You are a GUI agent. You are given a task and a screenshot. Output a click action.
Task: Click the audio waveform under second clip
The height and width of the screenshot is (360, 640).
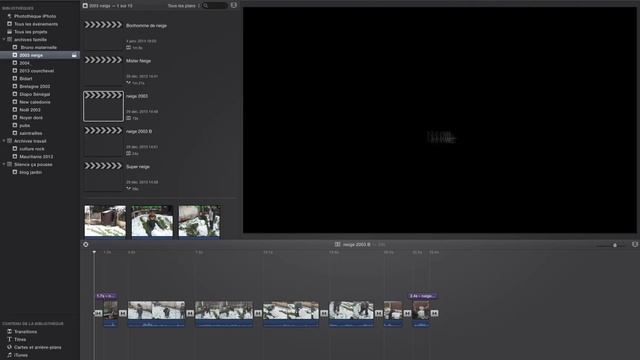click(x=156, y=323)
